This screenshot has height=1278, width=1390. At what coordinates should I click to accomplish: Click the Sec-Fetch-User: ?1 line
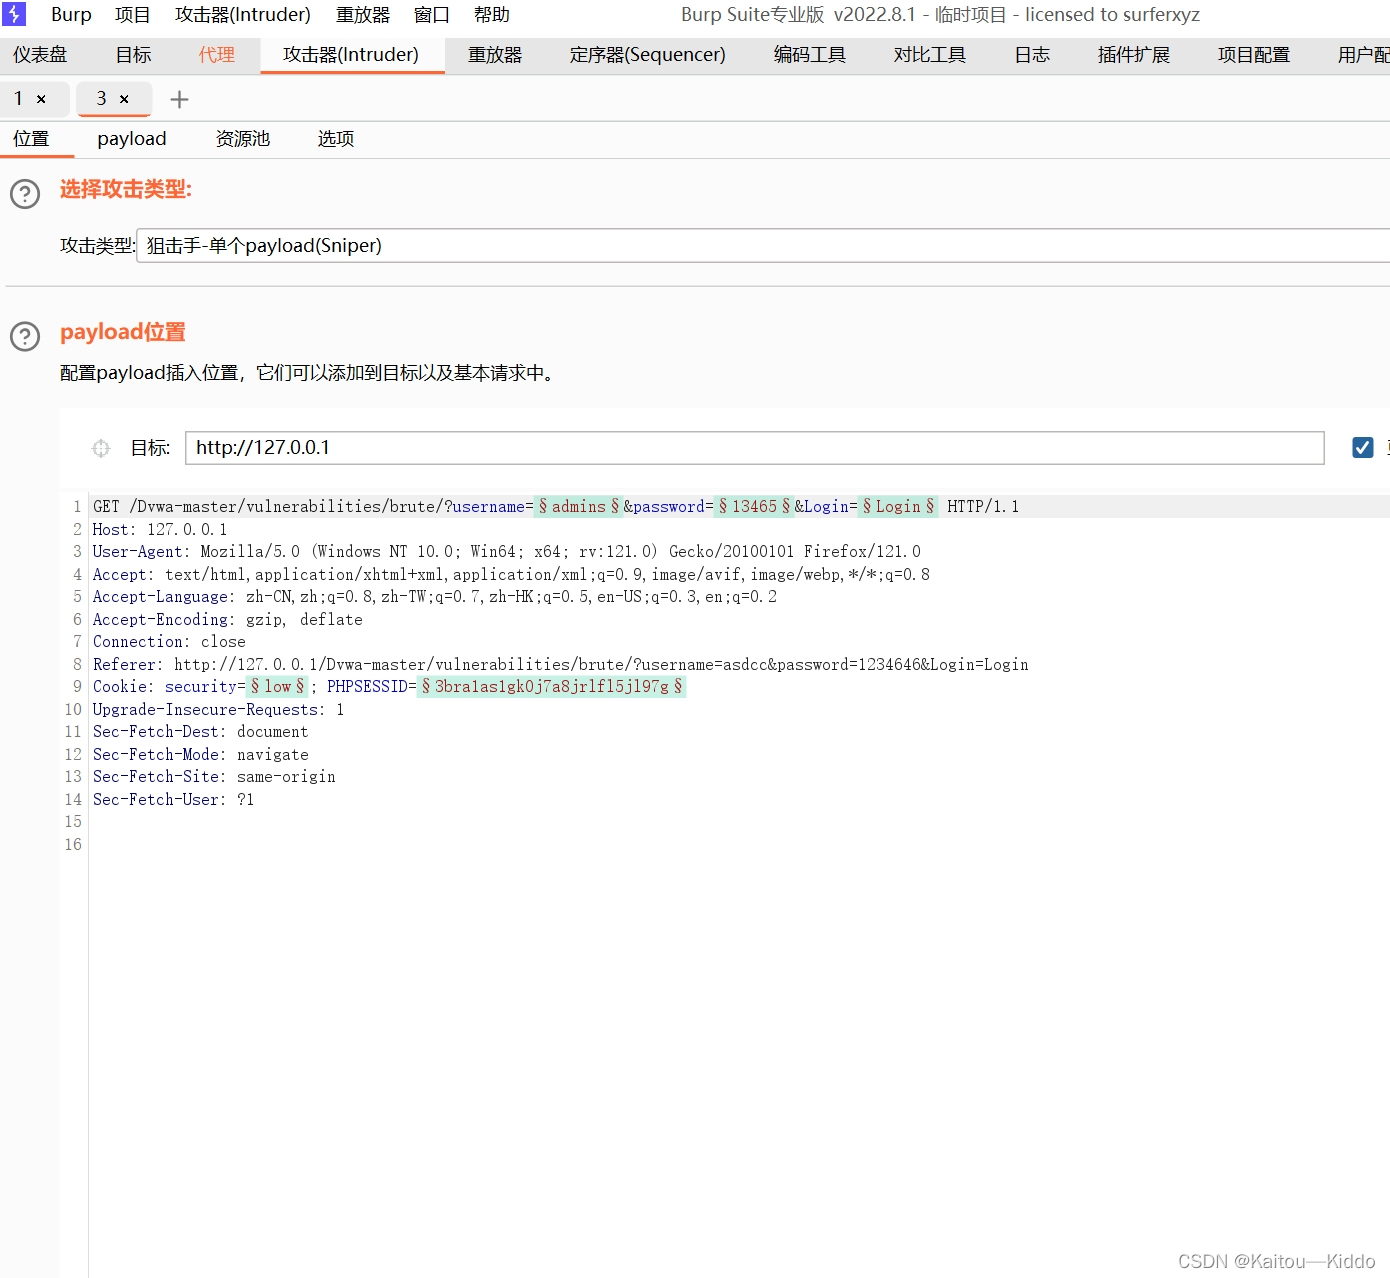point(174,800)
